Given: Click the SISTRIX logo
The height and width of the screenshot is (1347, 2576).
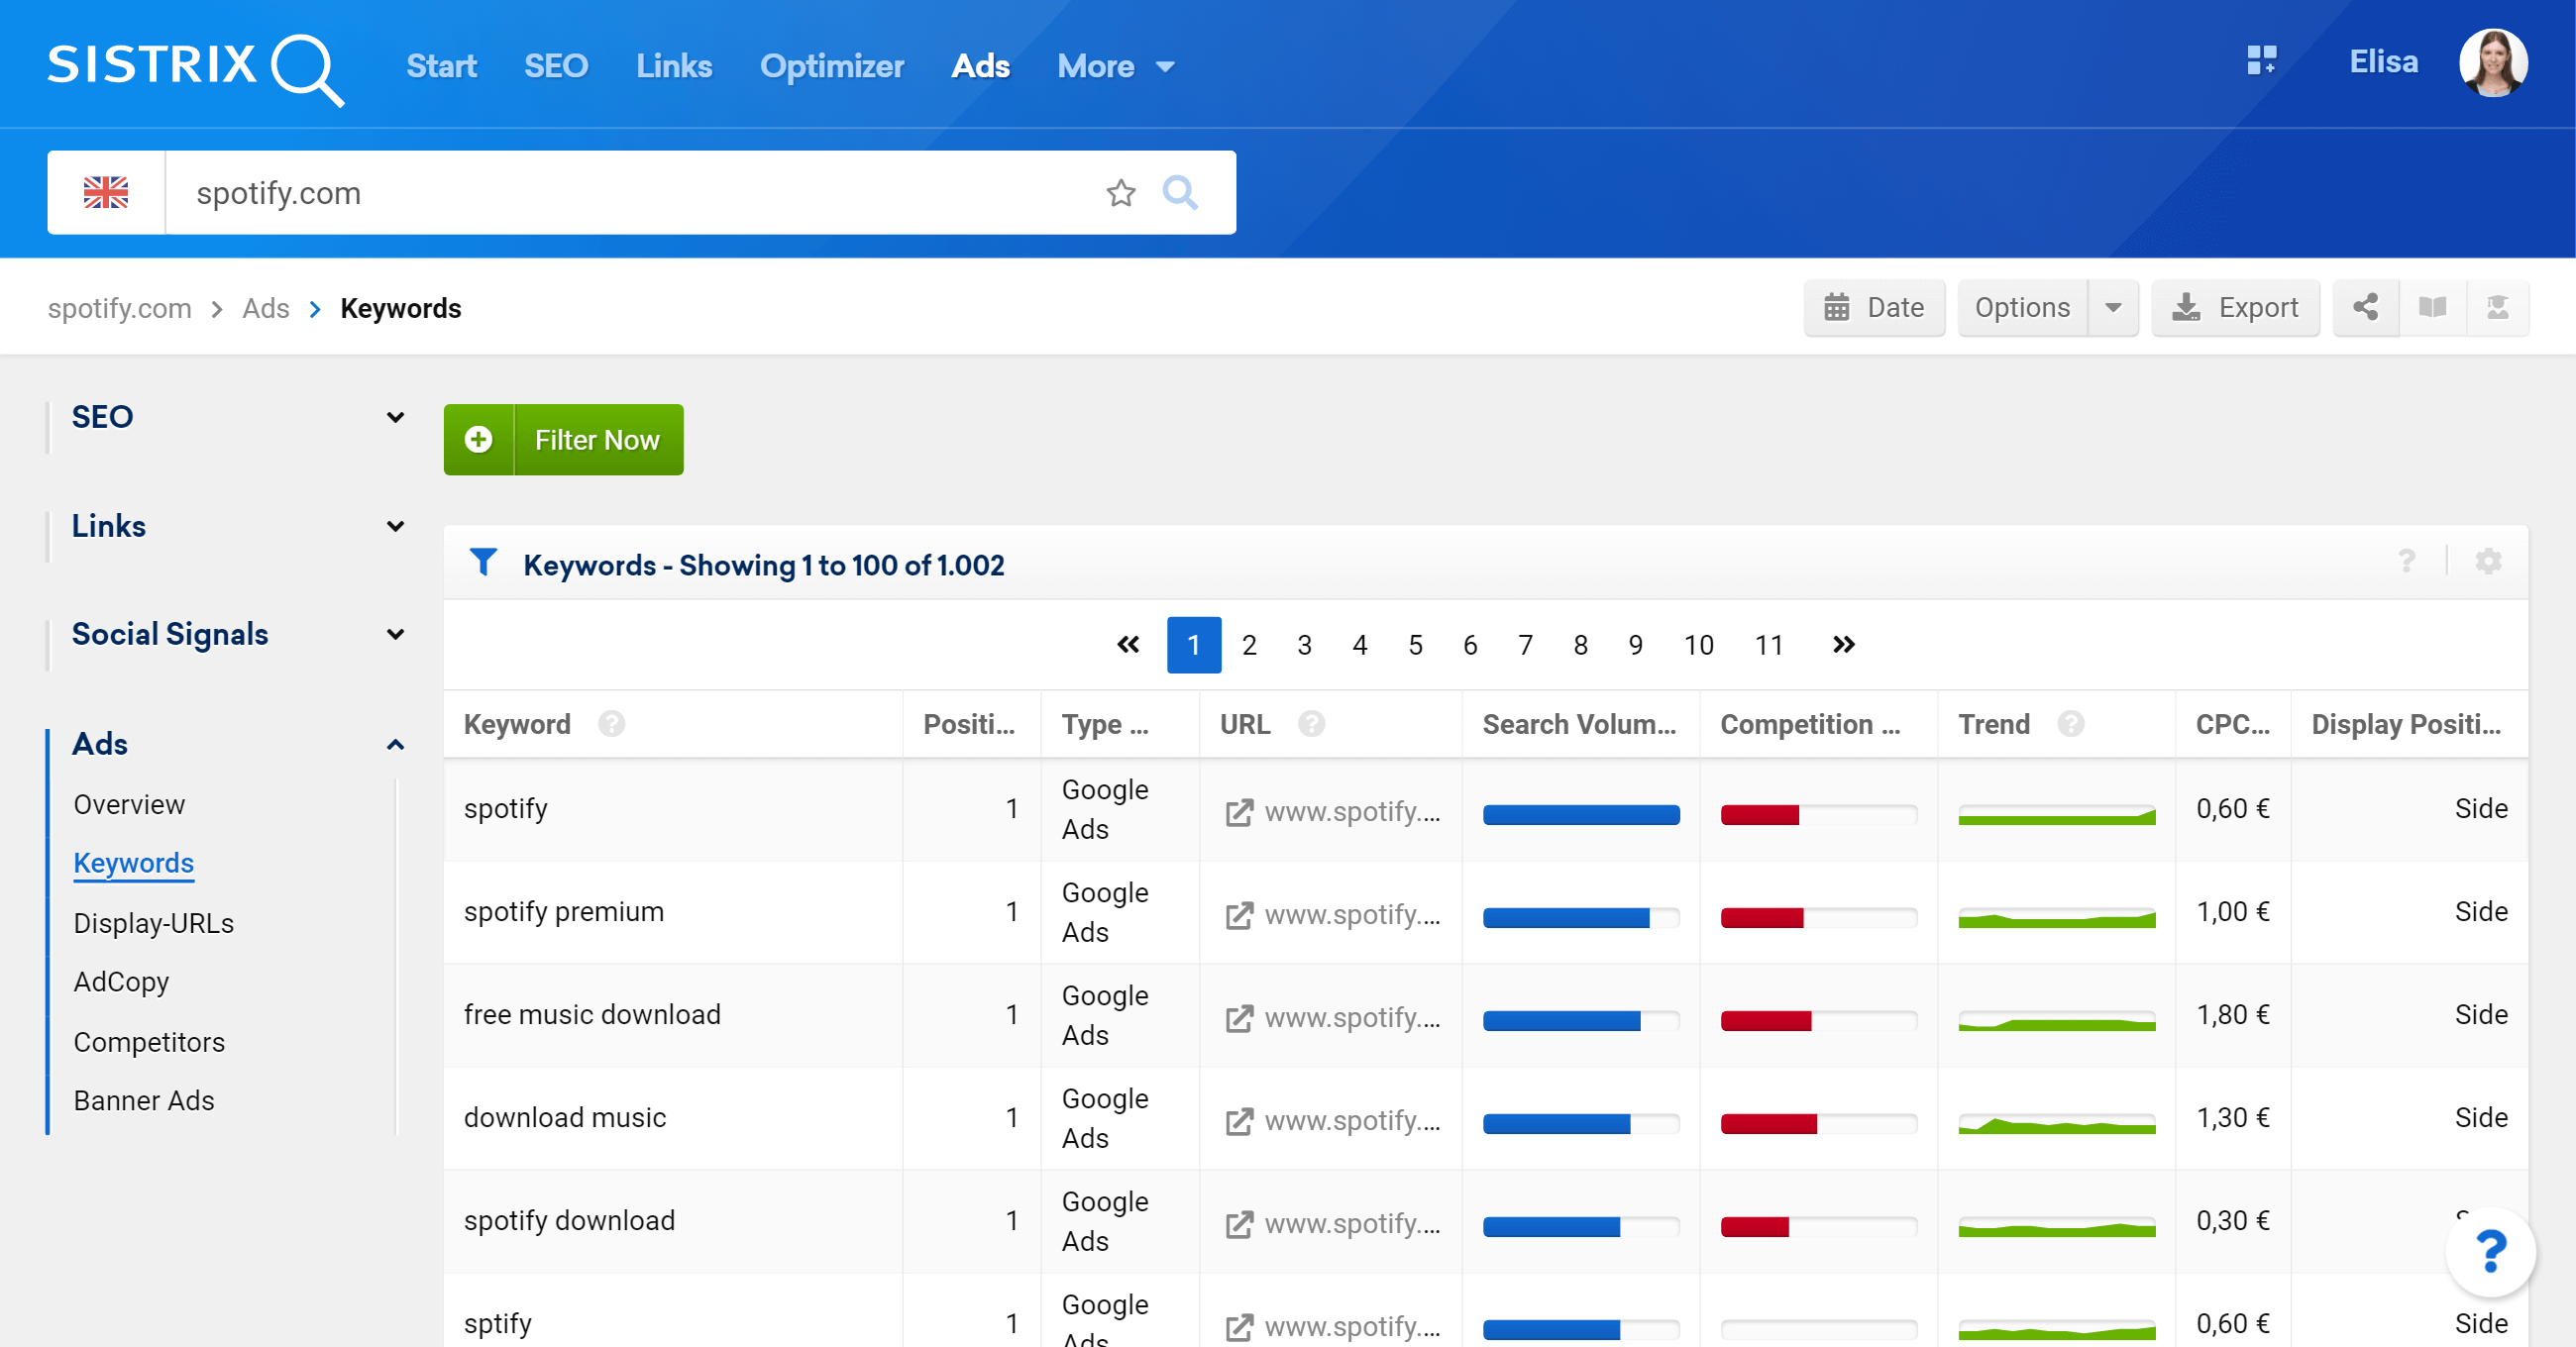Looking at the screenshot, I should coord(196,68).
